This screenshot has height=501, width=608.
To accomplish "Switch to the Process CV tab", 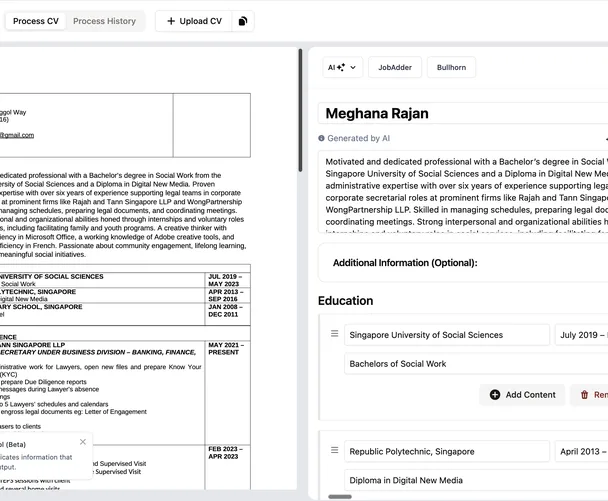I will (x=36, y=21).
